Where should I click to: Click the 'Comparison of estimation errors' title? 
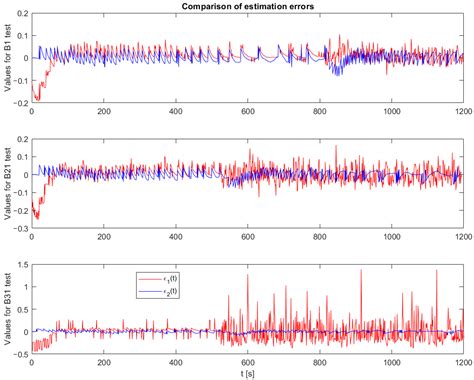click(248, 6)
